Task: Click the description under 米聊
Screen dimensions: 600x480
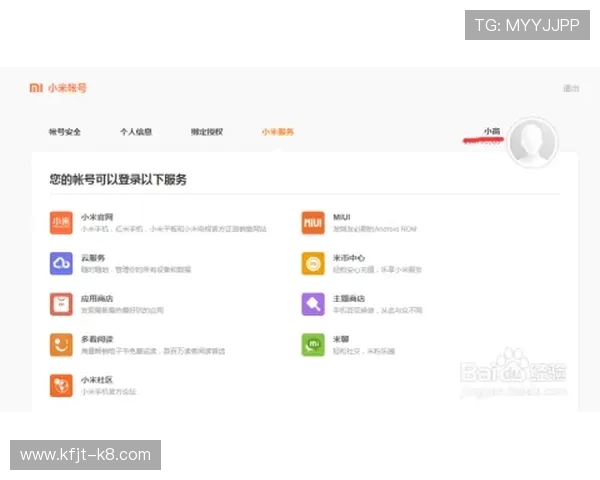Action: click(x=364, y=351)
